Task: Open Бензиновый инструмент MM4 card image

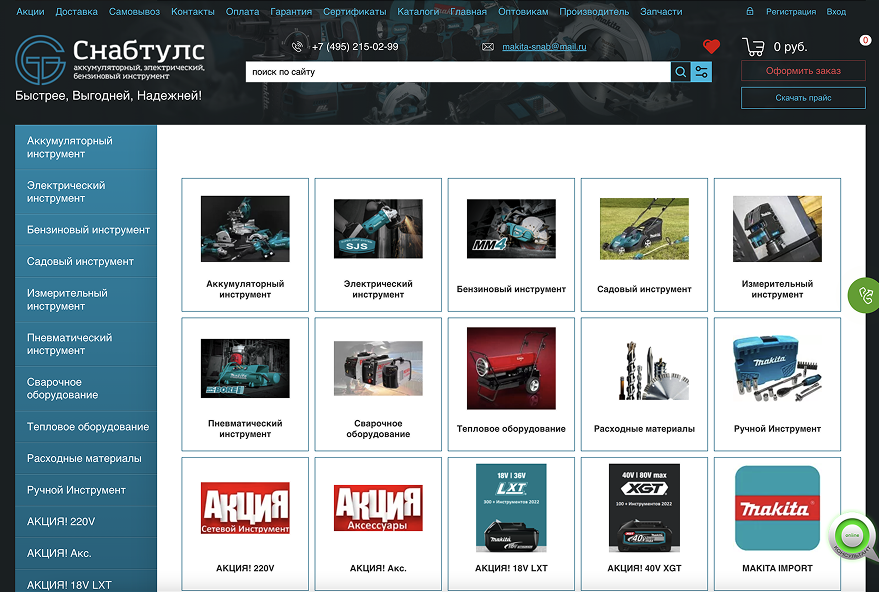Action: (x=511, y=229)
